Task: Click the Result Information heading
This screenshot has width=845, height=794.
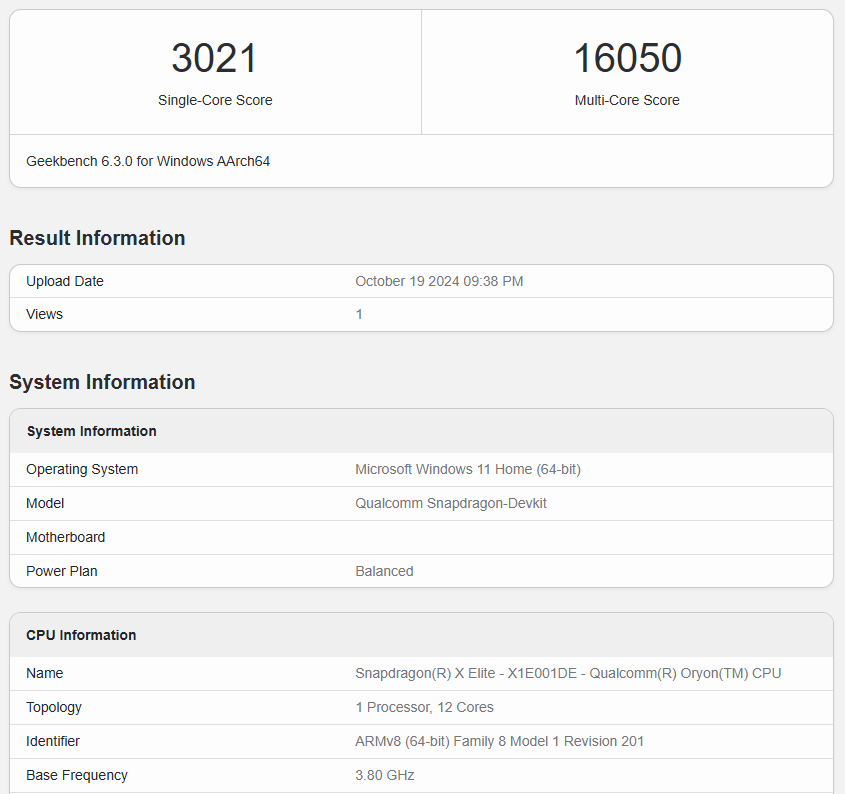Action: [96, 238]
